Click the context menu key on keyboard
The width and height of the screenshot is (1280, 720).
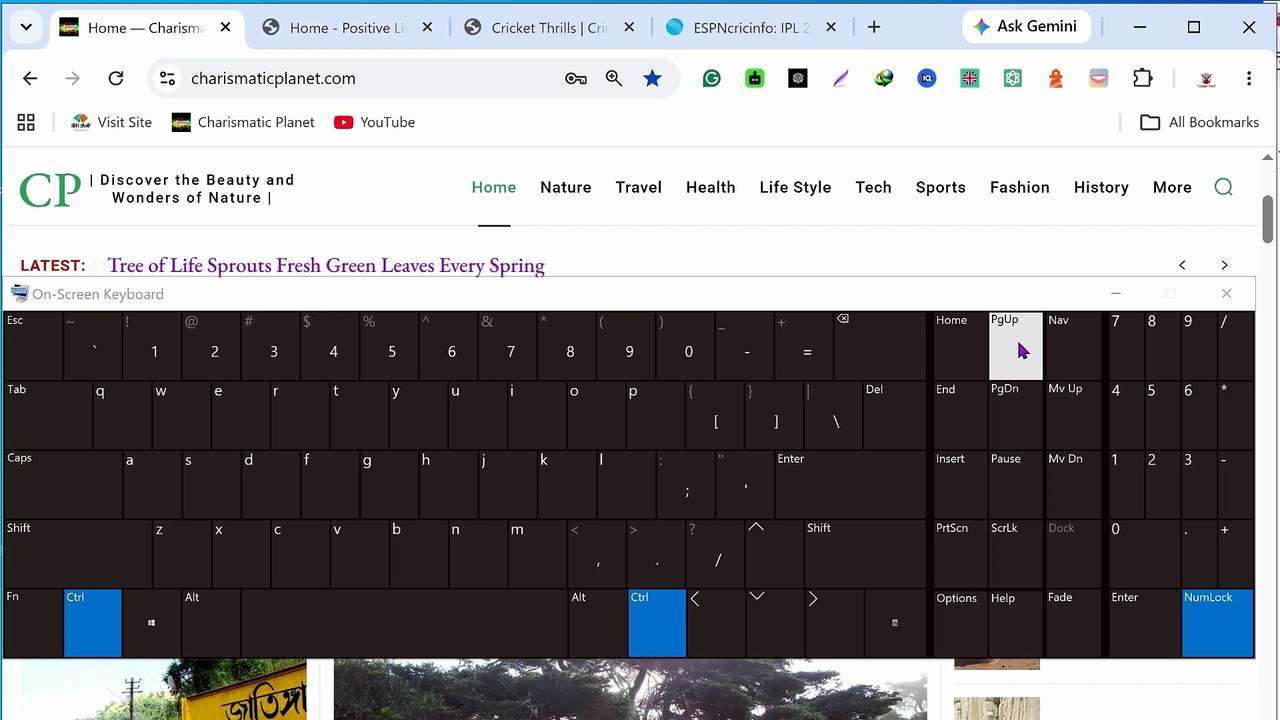(x=895, y=623)
